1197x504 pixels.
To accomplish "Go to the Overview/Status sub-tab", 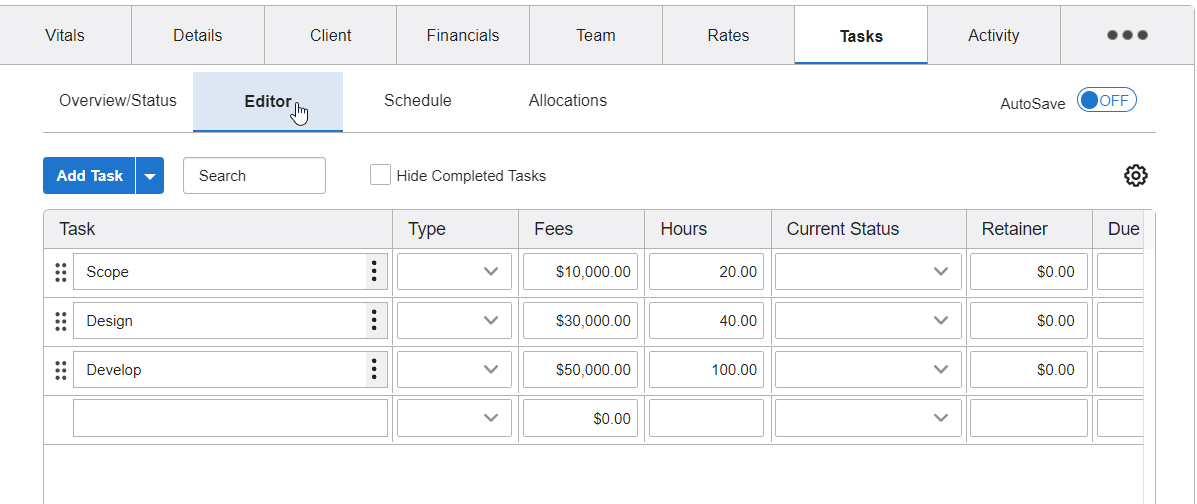I will [x=117, y=101].
